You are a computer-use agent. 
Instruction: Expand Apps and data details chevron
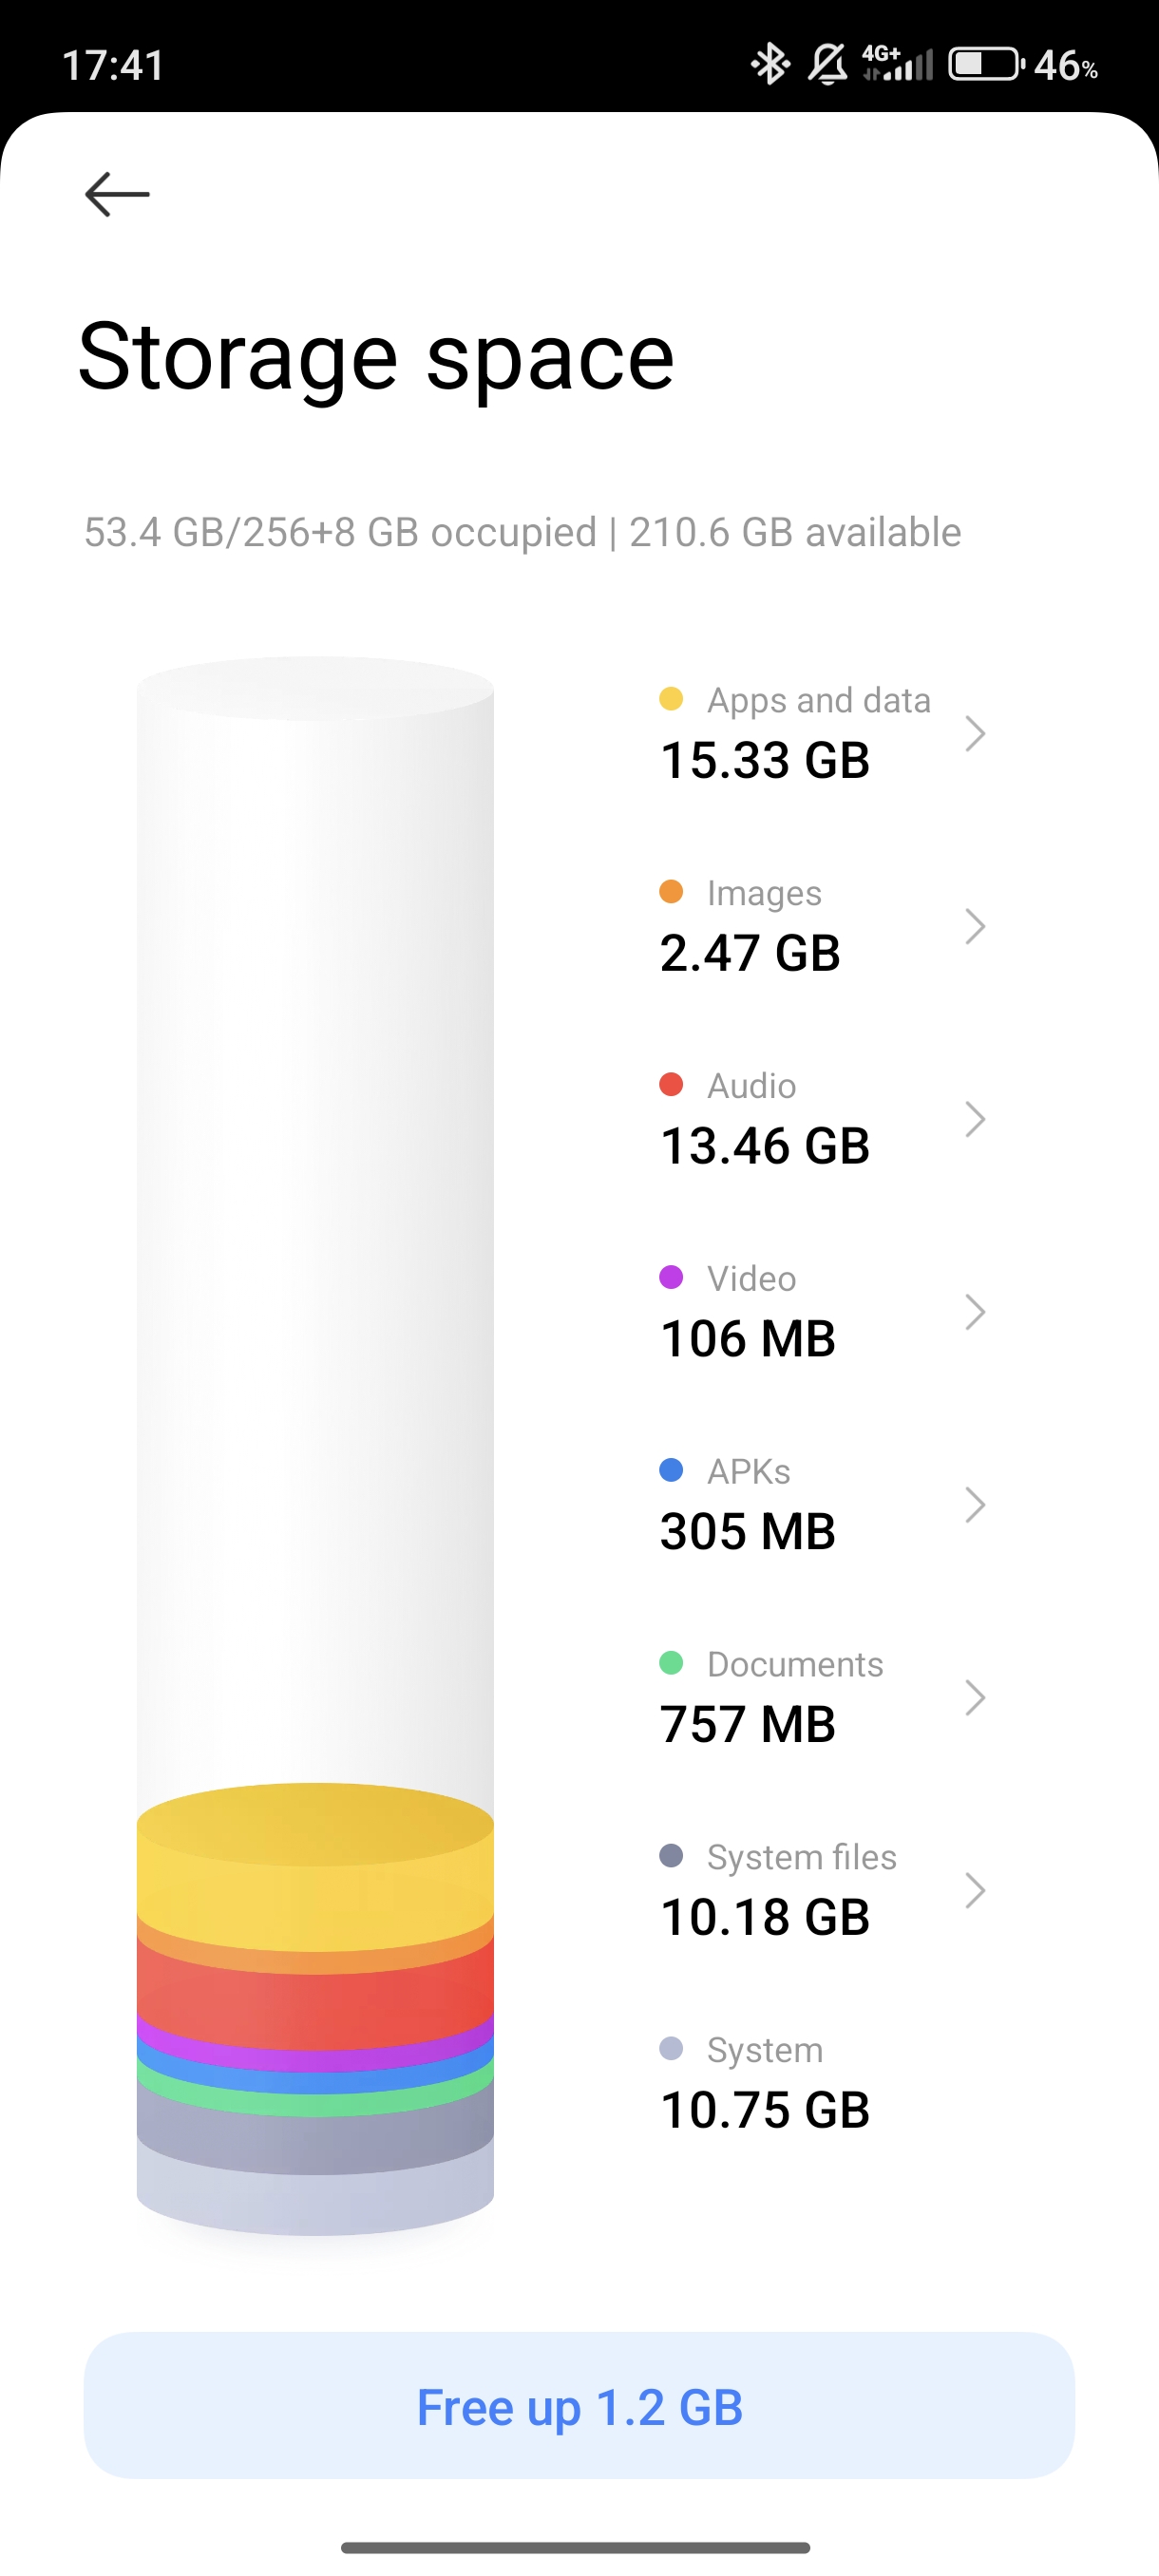(975, 734)
